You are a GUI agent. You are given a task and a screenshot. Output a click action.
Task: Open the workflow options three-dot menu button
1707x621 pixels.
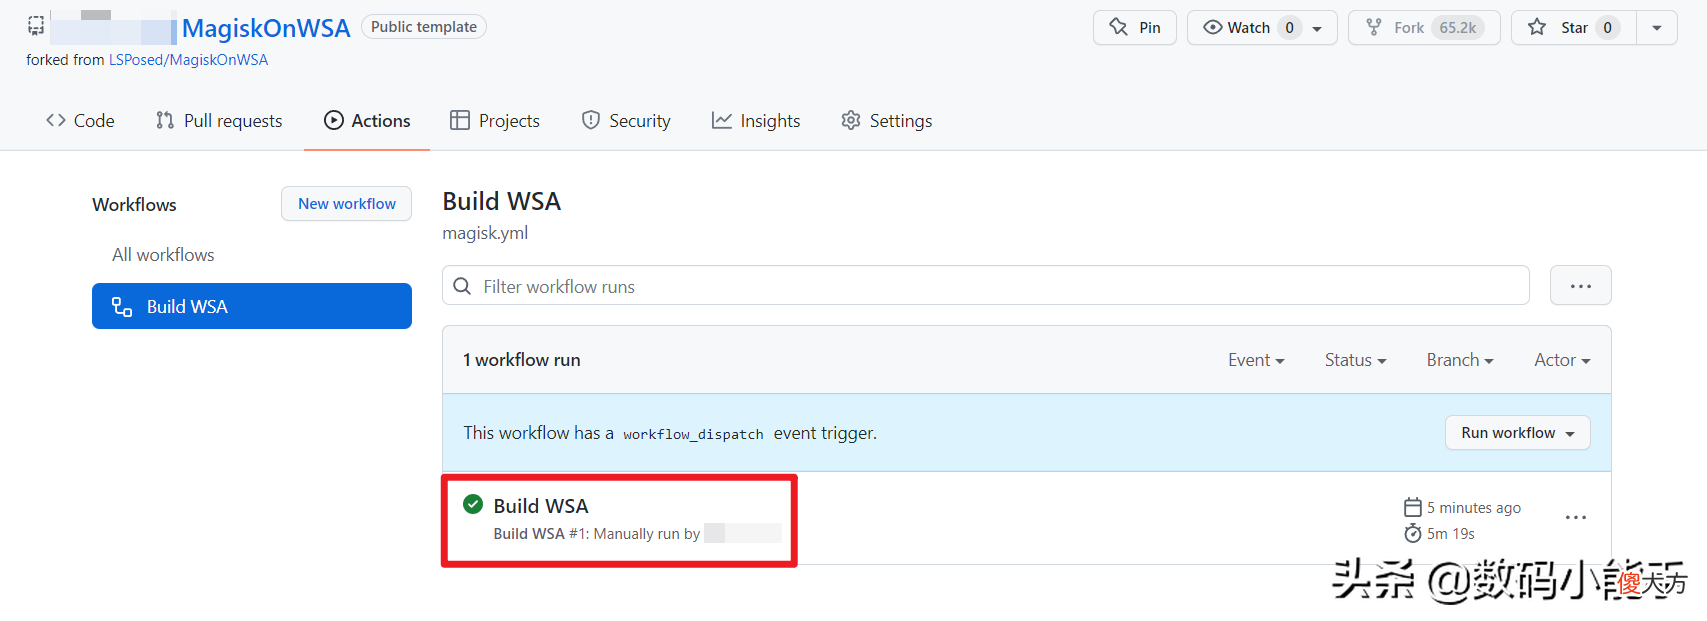[1580, 286]
